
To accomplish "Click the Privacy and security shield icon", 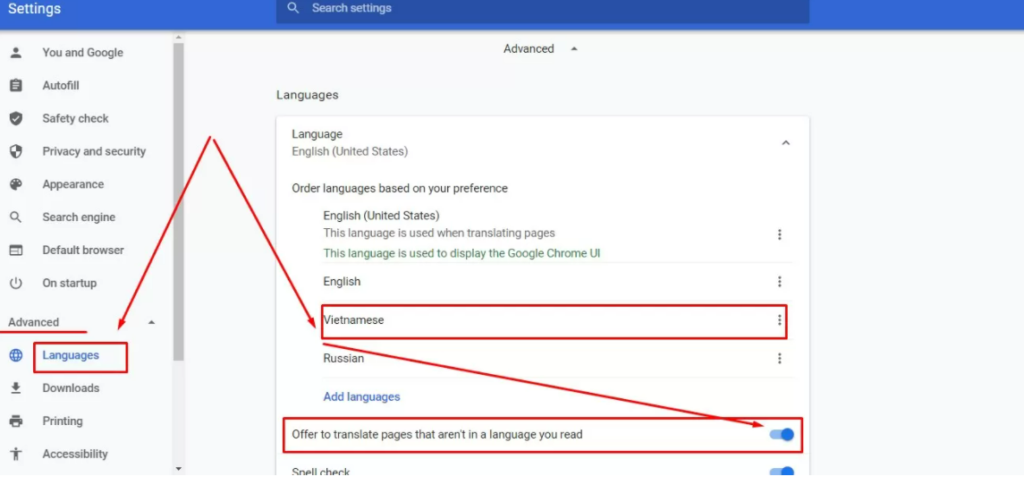I will (16, 151).
